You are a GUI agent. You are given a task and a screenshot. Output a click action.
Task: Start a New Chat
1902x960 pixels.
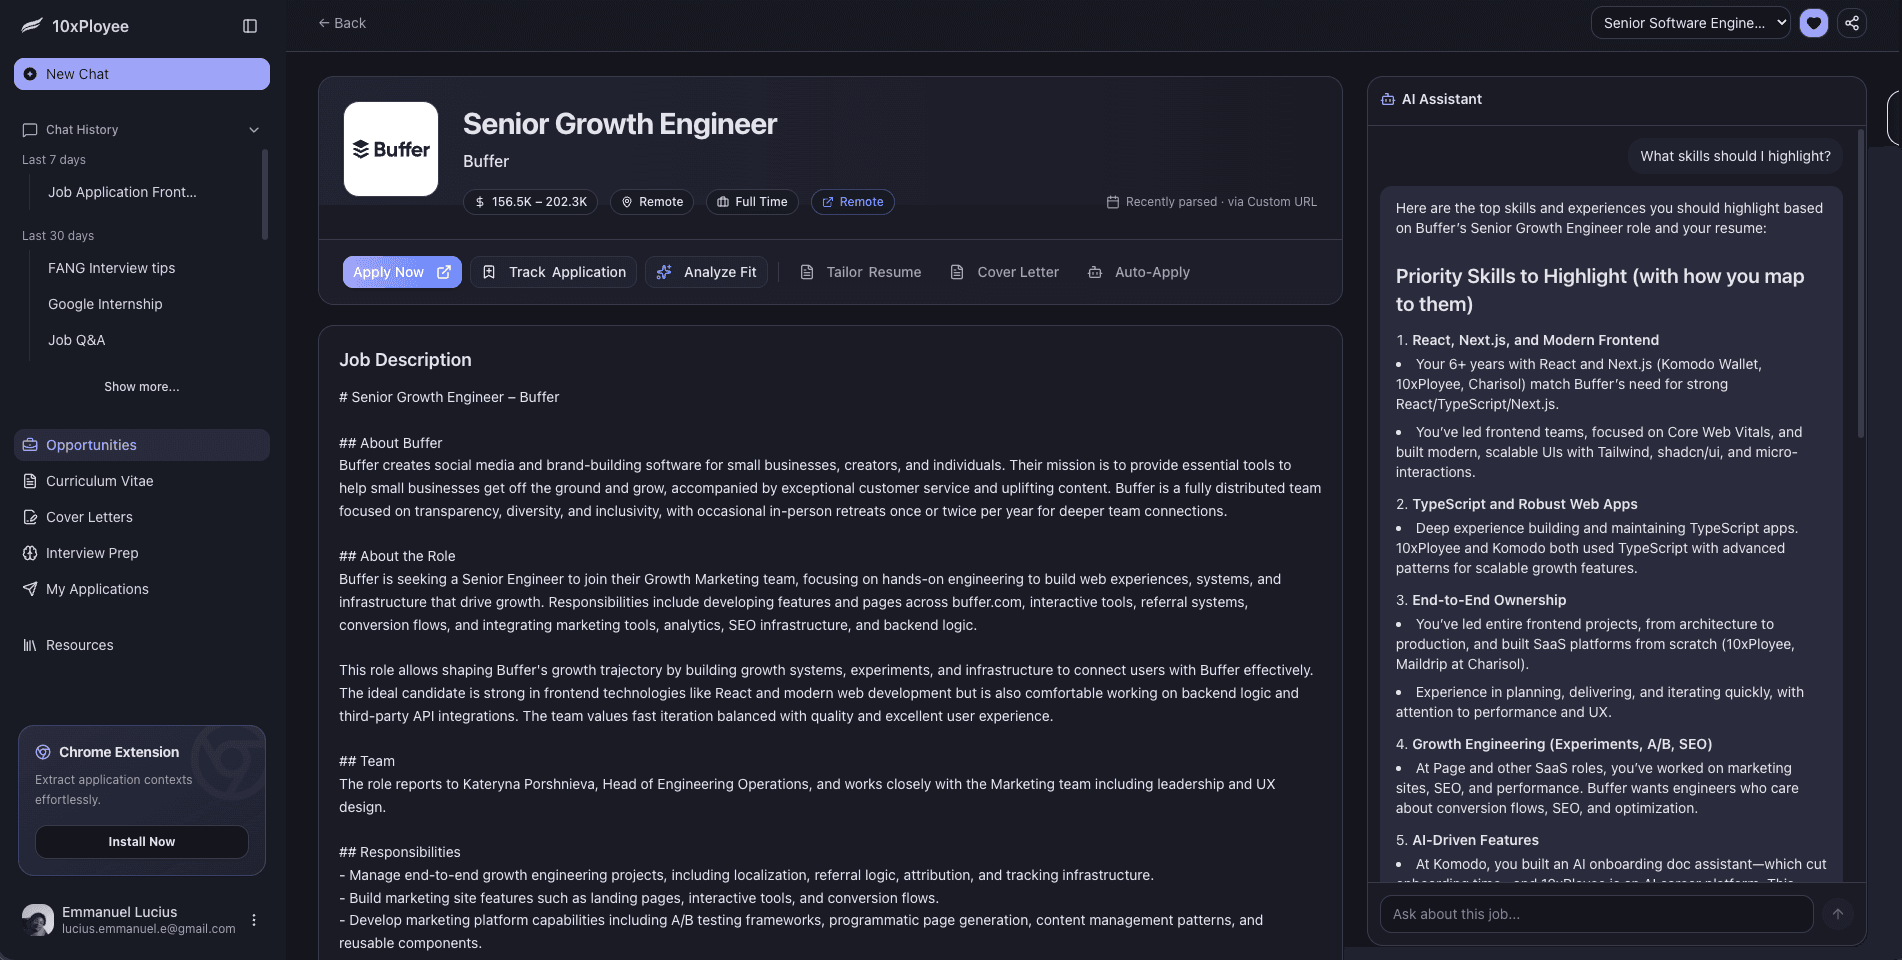142,74
